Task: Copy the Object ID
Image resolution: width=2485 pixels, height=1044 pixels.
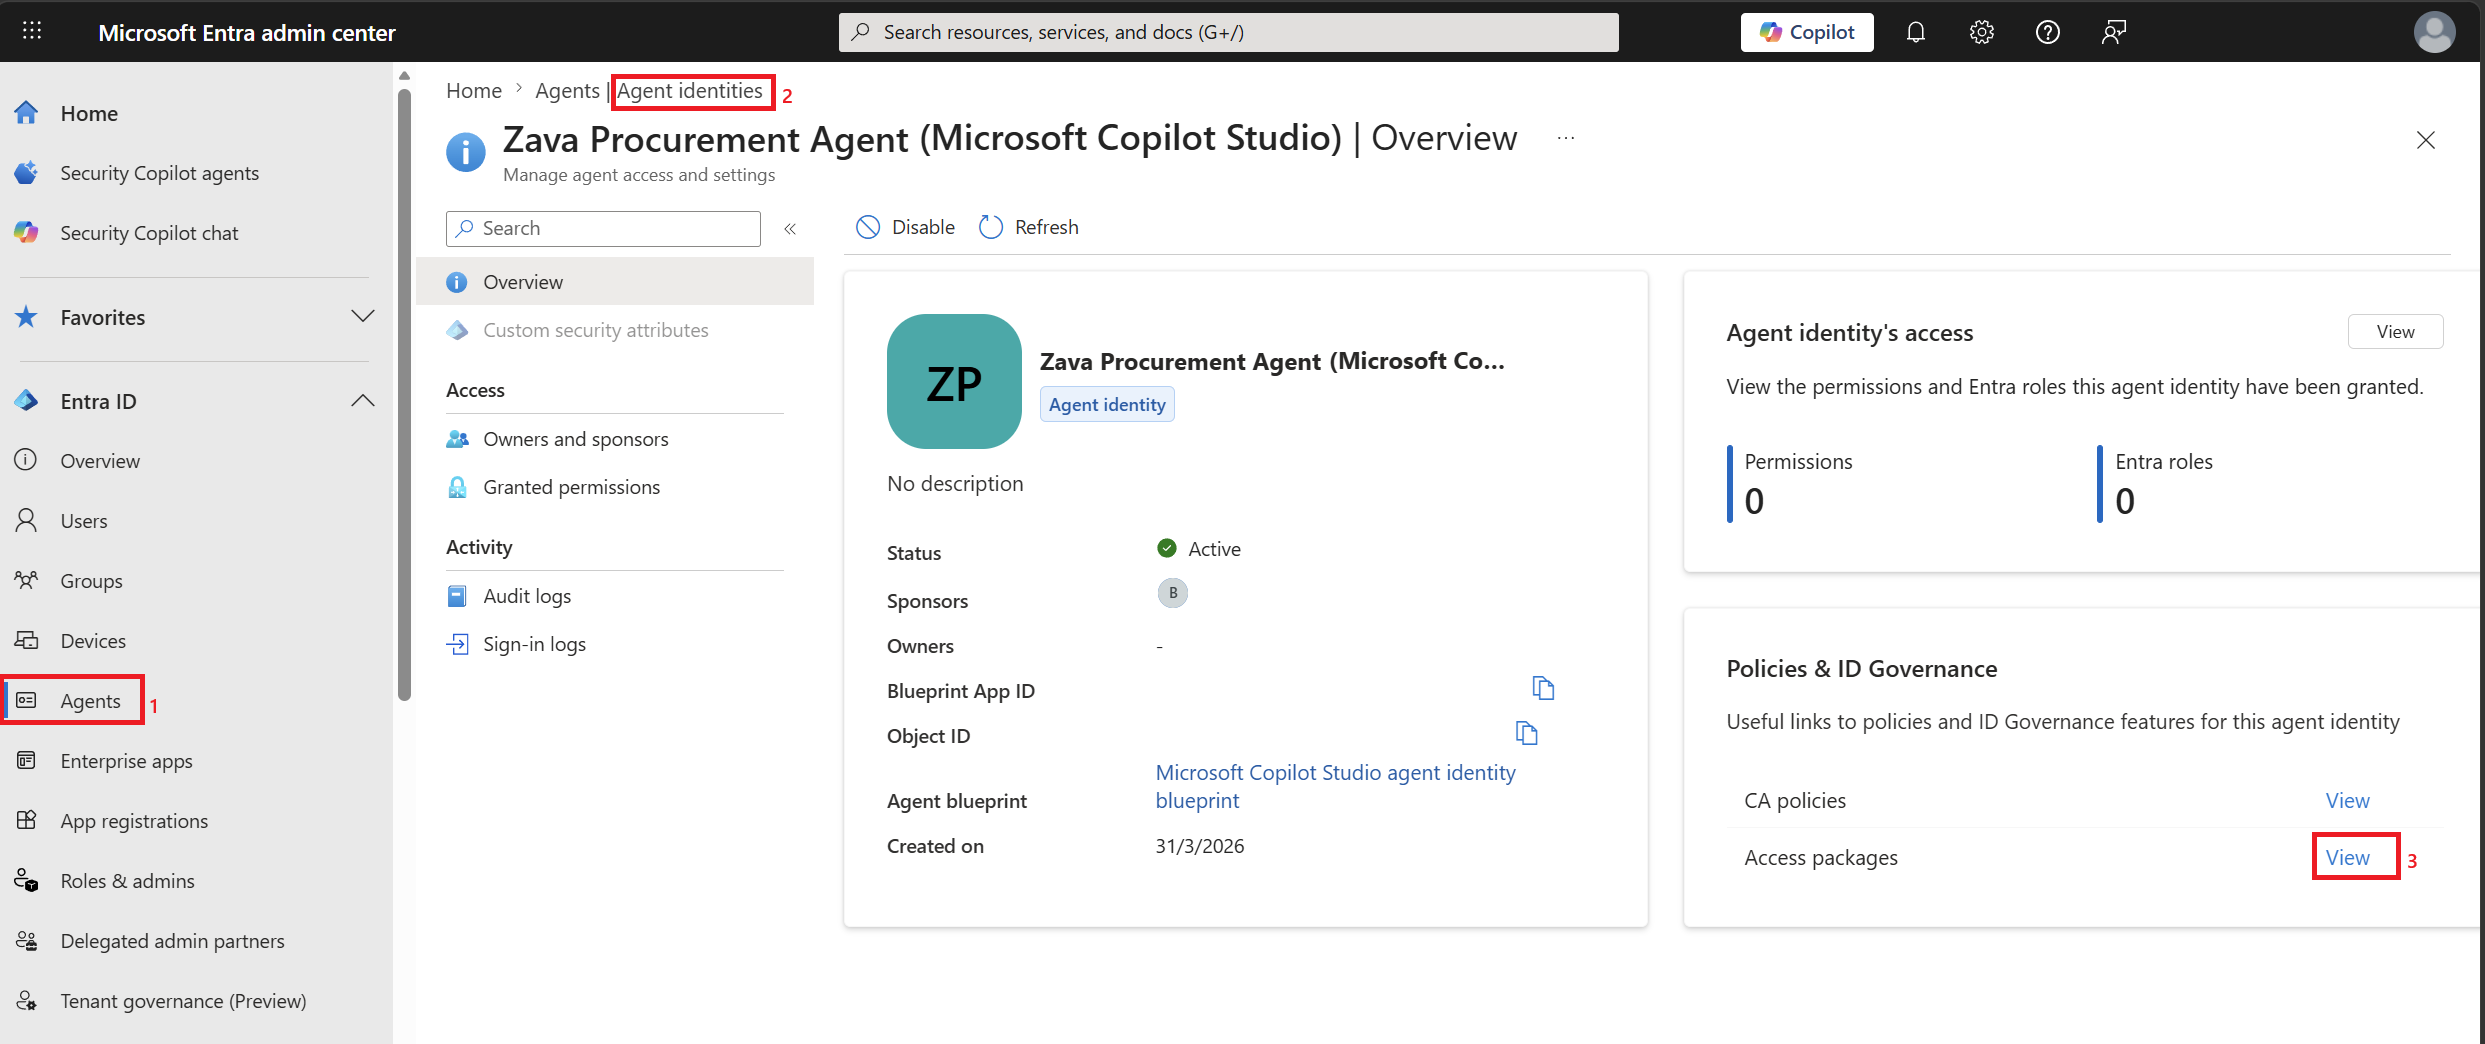Action: 1526,733
